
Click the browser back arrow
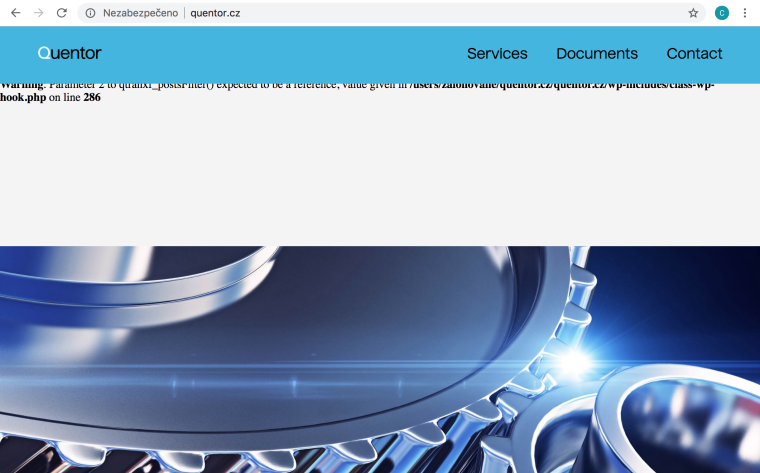pyautogui.click(x=15, y=13)
